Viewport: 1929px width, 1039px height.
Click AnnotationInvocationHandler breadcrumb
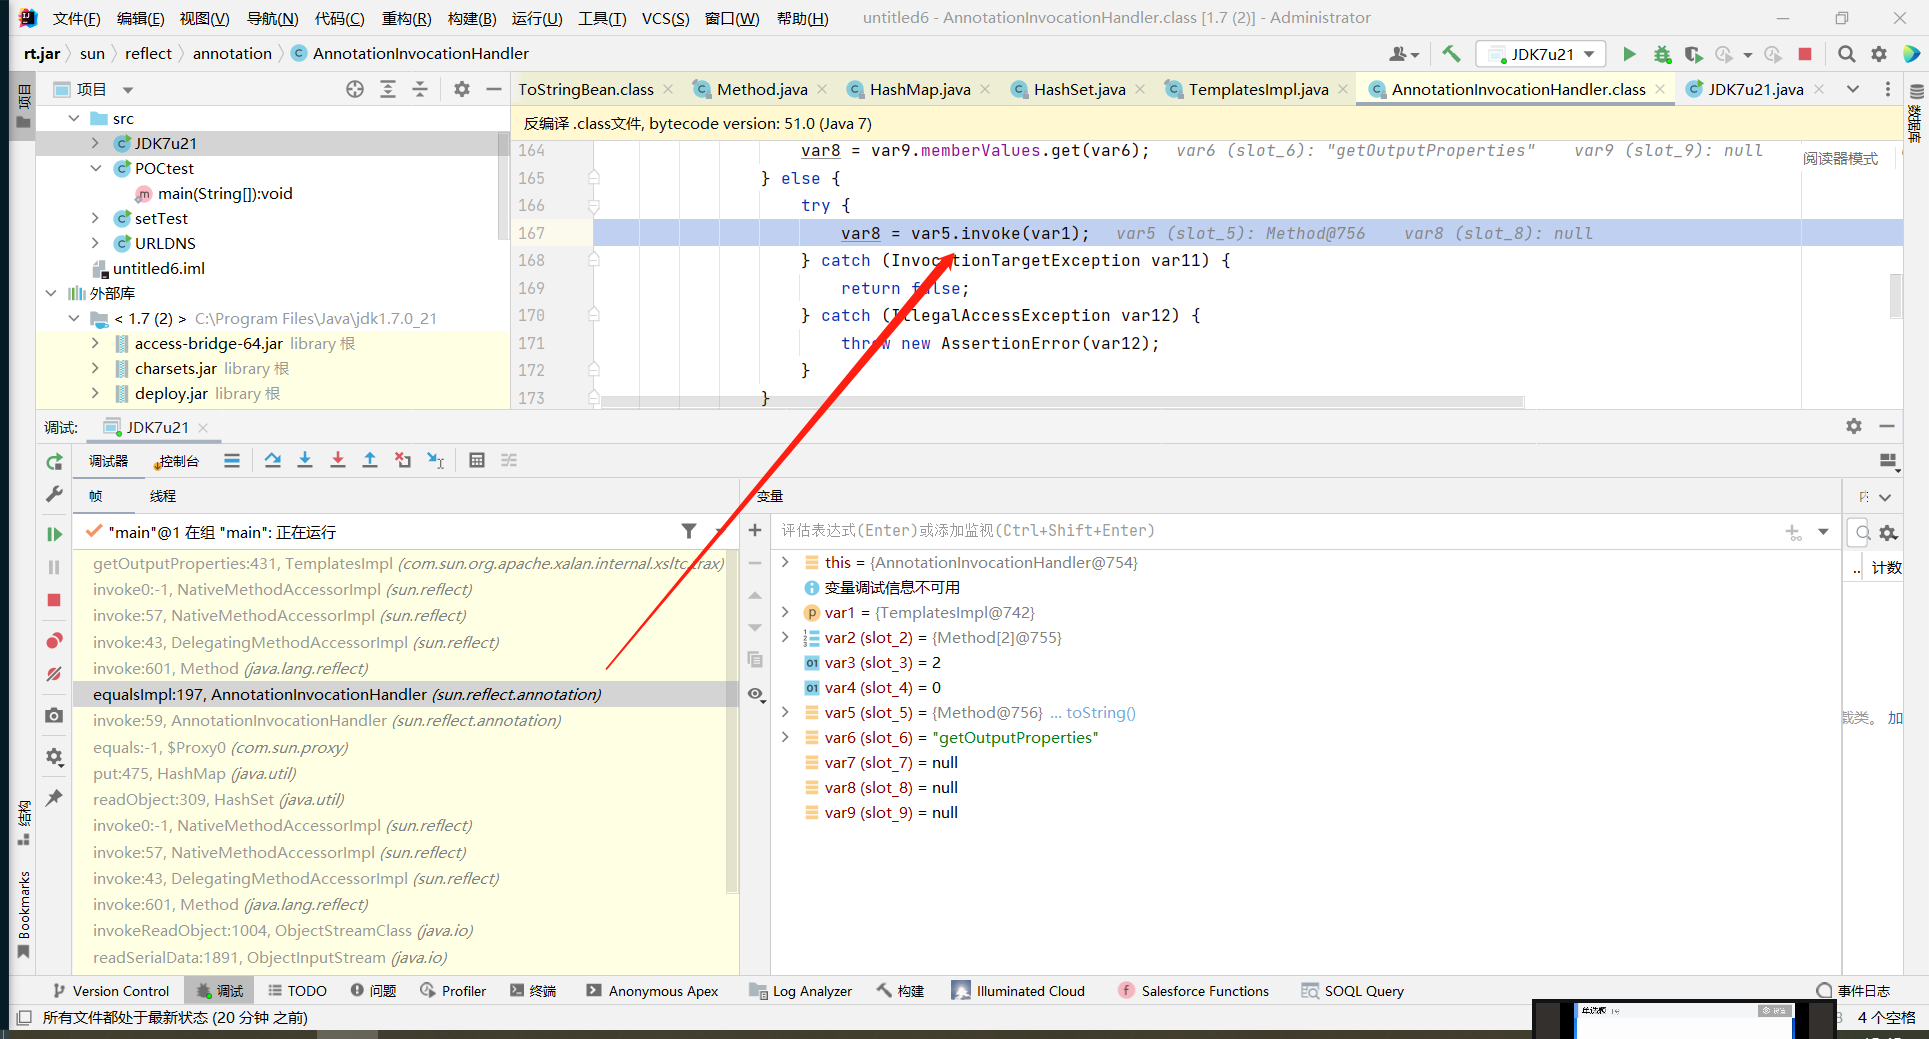tap(420, 53)
